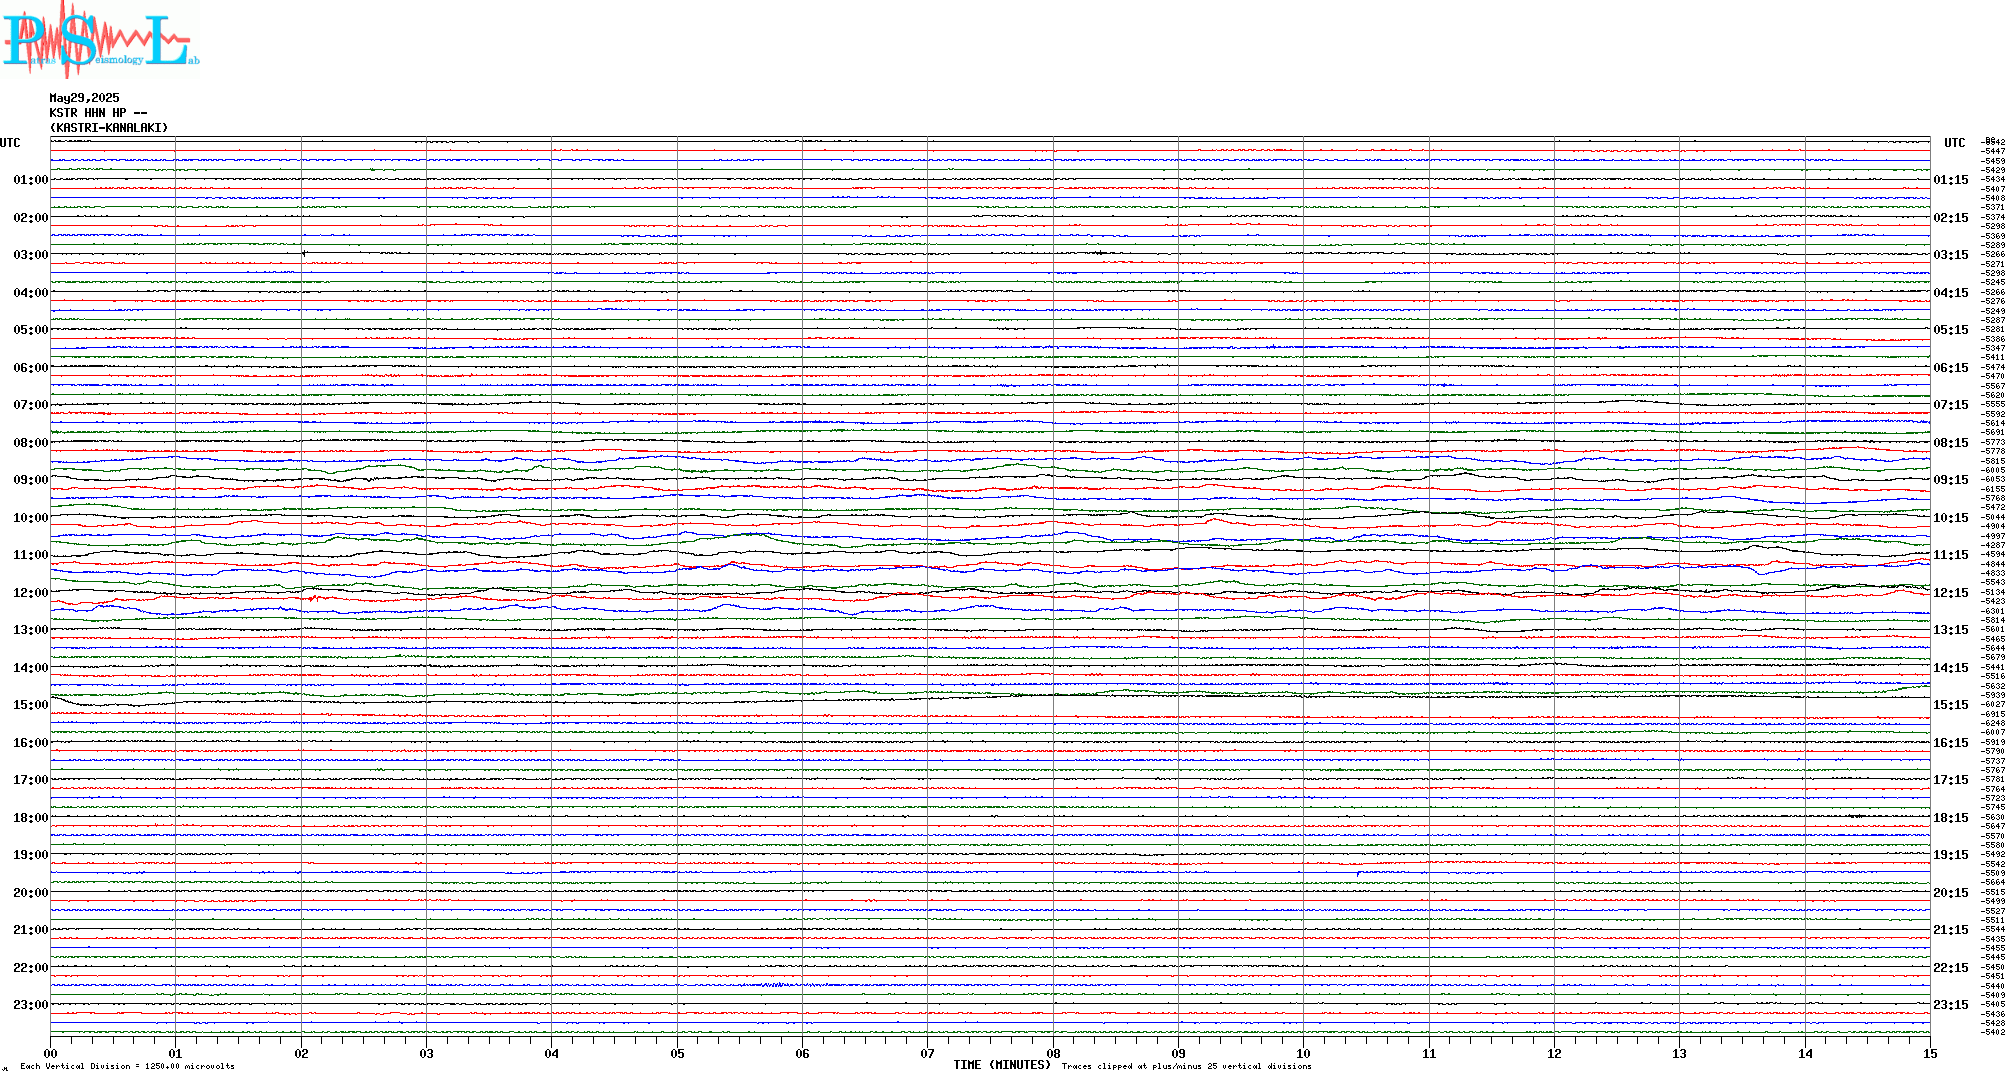Click the KSTR HHN HP station label
Image resolution: width=2010 pixels, height=1080 pixels.
[98, 113]
